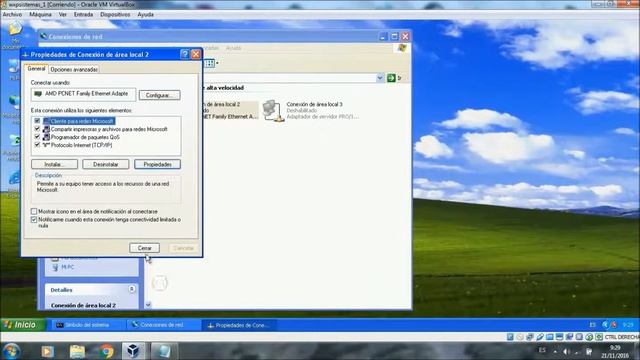Click XP tray red security alert icon
640x360 pixels.
[613, 325]
